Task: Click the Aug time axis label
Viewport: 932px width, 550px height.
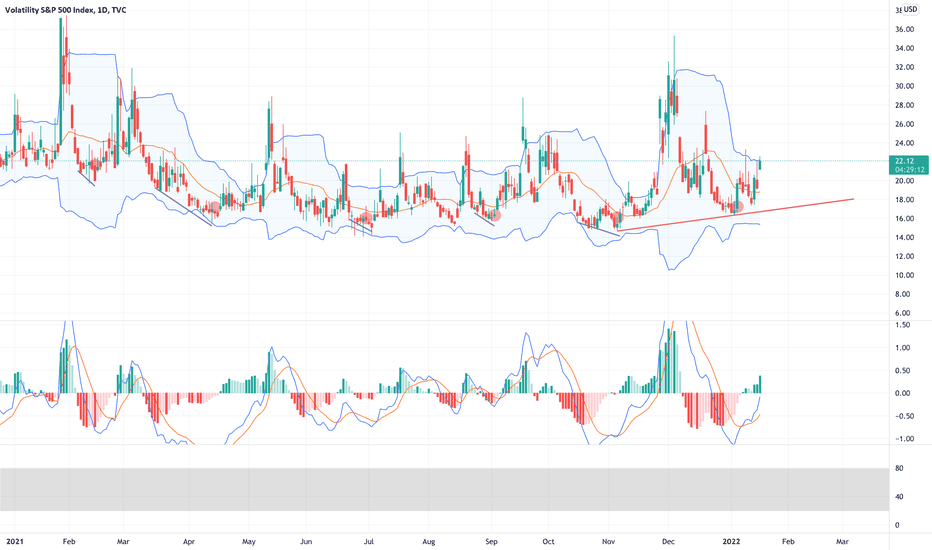Action: (x=429, y=542)
